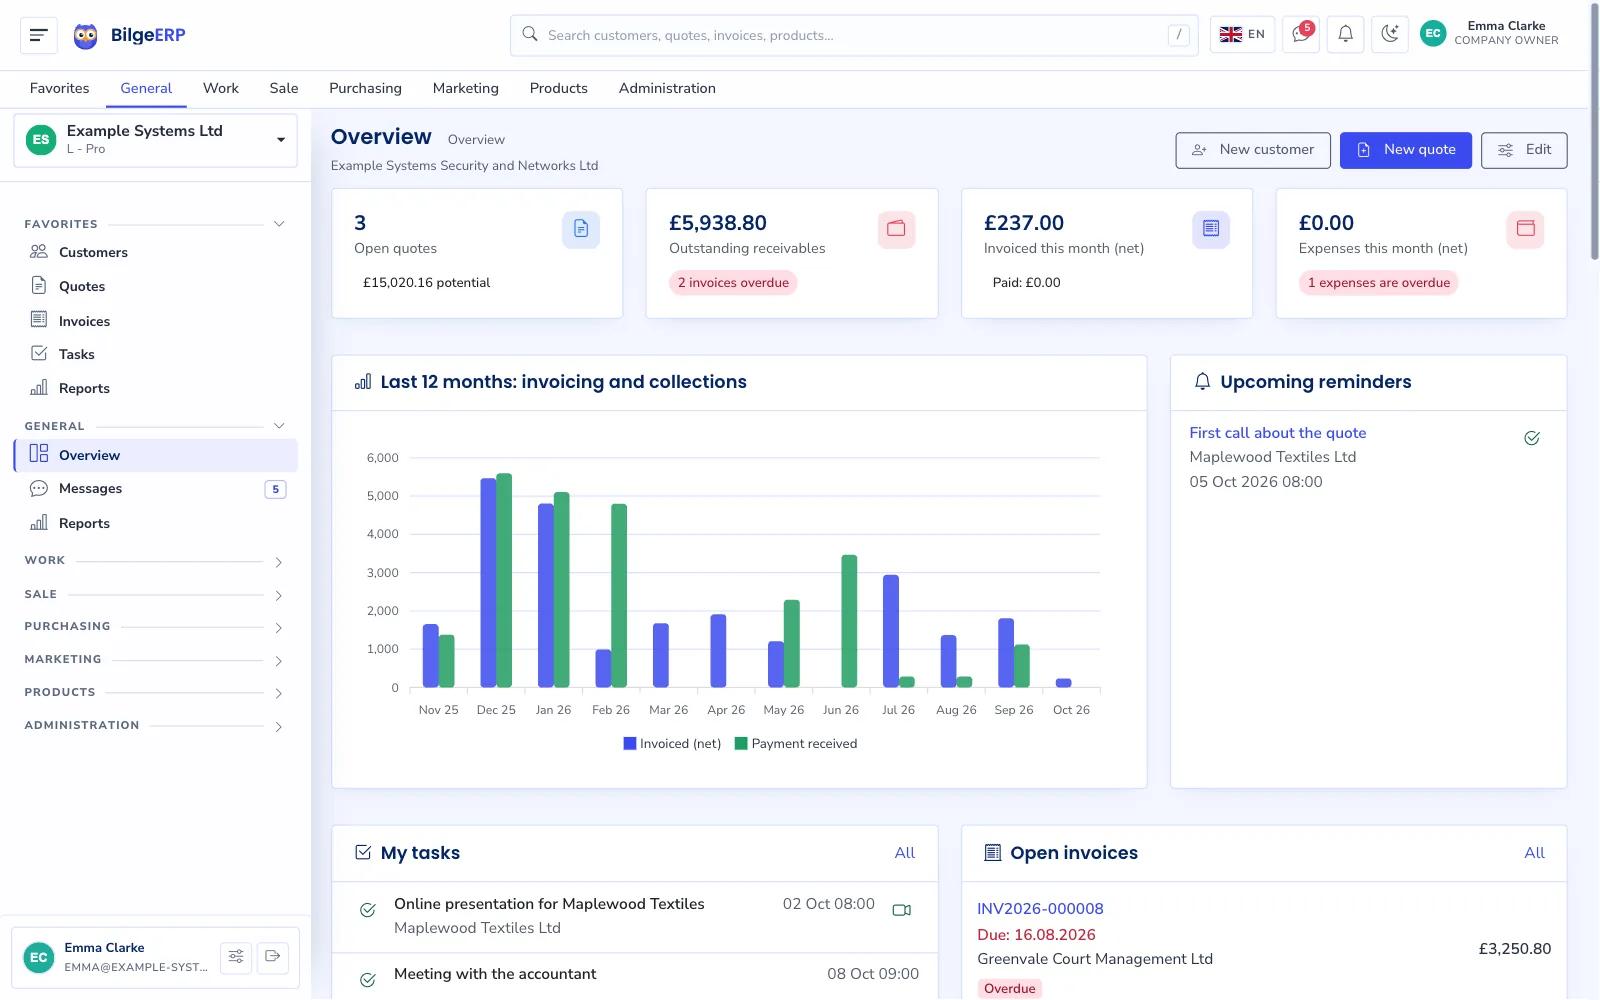Mark Online presentation task as complete
The image size is (1600, 1000).
coord(368,910)
